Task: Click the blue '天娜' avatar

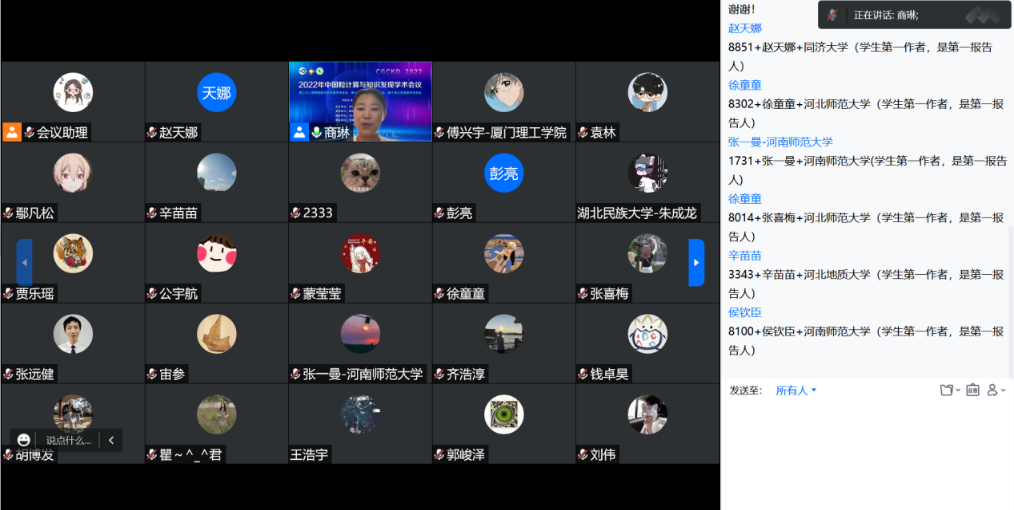Action: pos(217,92)
